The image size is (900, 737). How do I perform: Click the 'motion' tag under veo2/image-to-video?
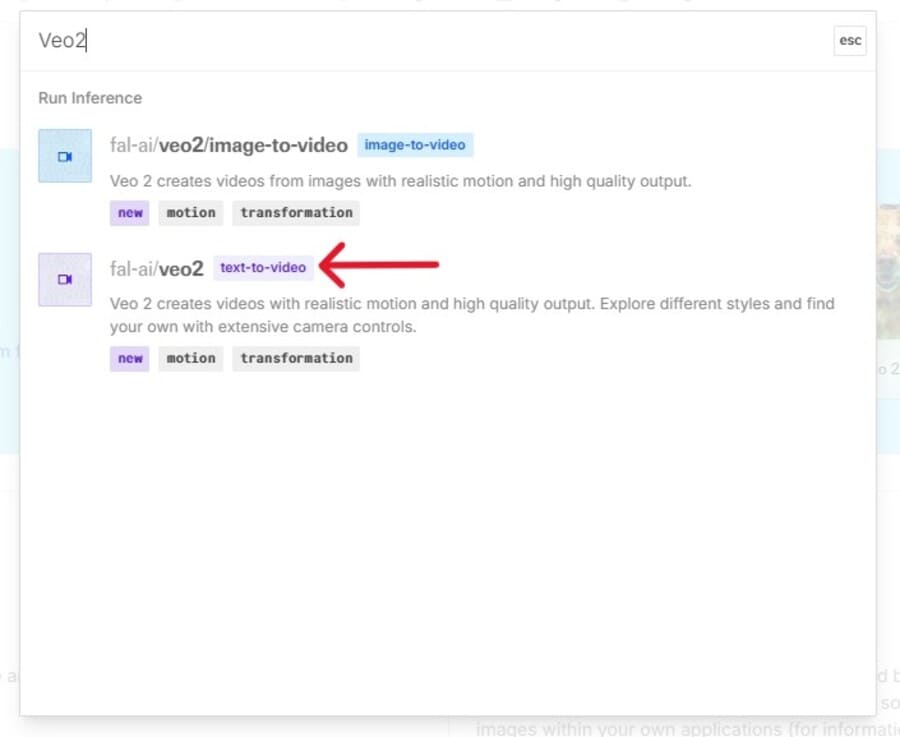[x=191, y=213]
